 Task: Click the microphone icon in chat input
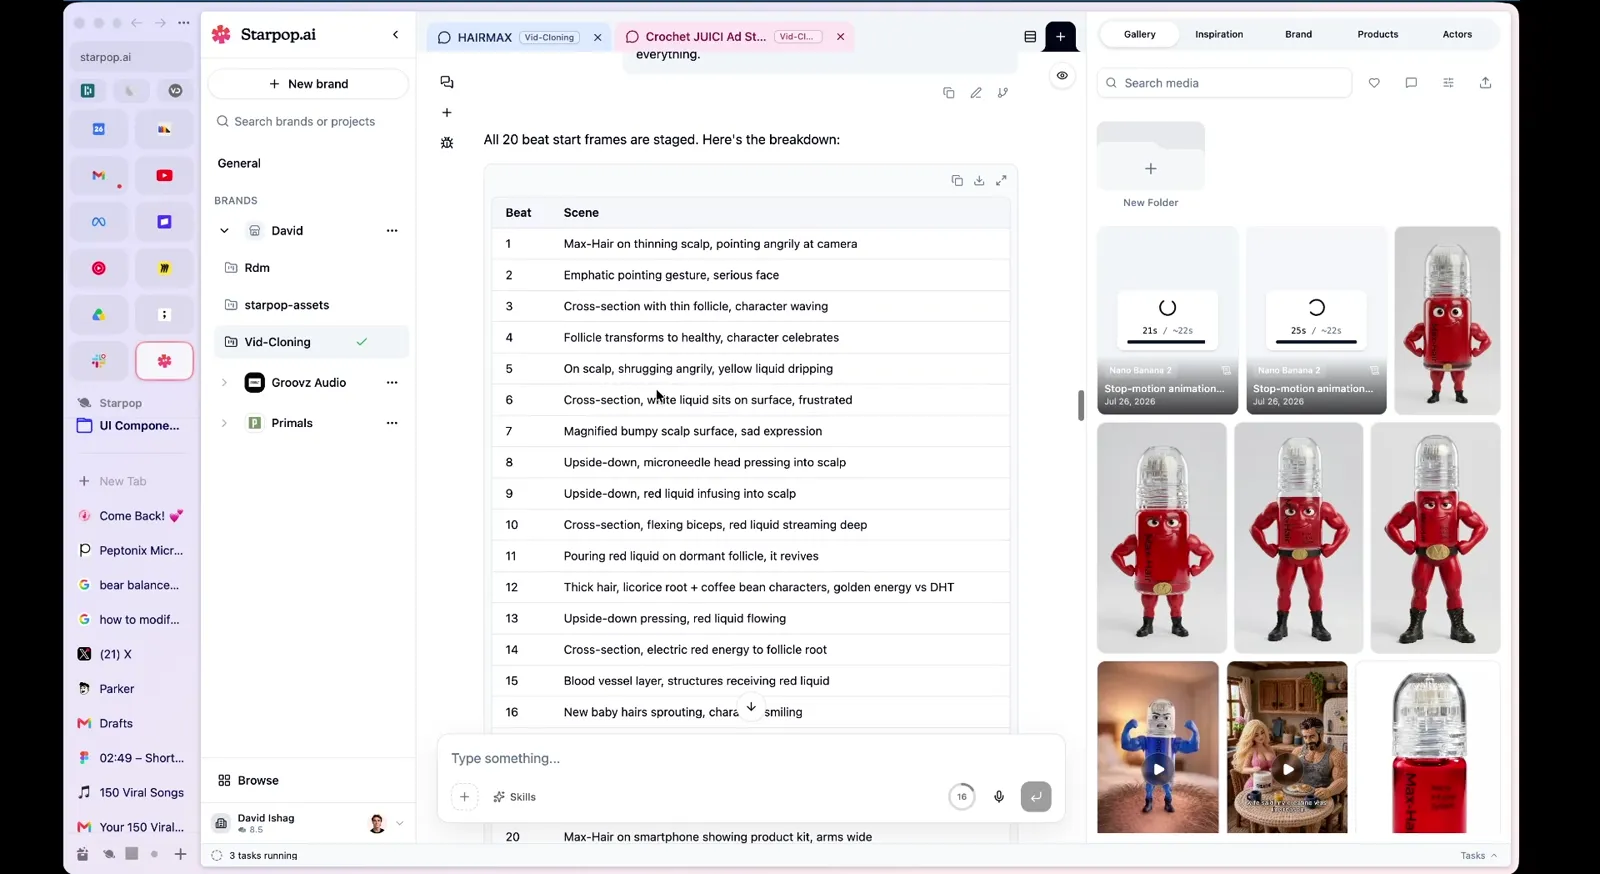(x=998, y=797)
